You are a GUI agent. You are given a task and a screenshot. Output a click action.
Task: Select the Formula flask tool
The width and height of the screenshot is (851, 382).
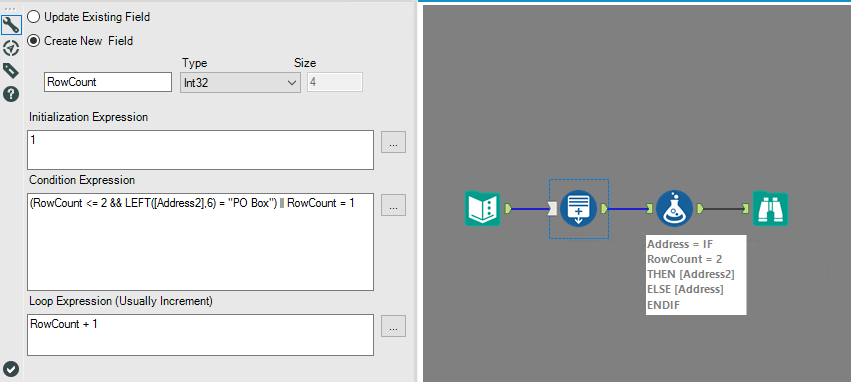coord(675,208)
